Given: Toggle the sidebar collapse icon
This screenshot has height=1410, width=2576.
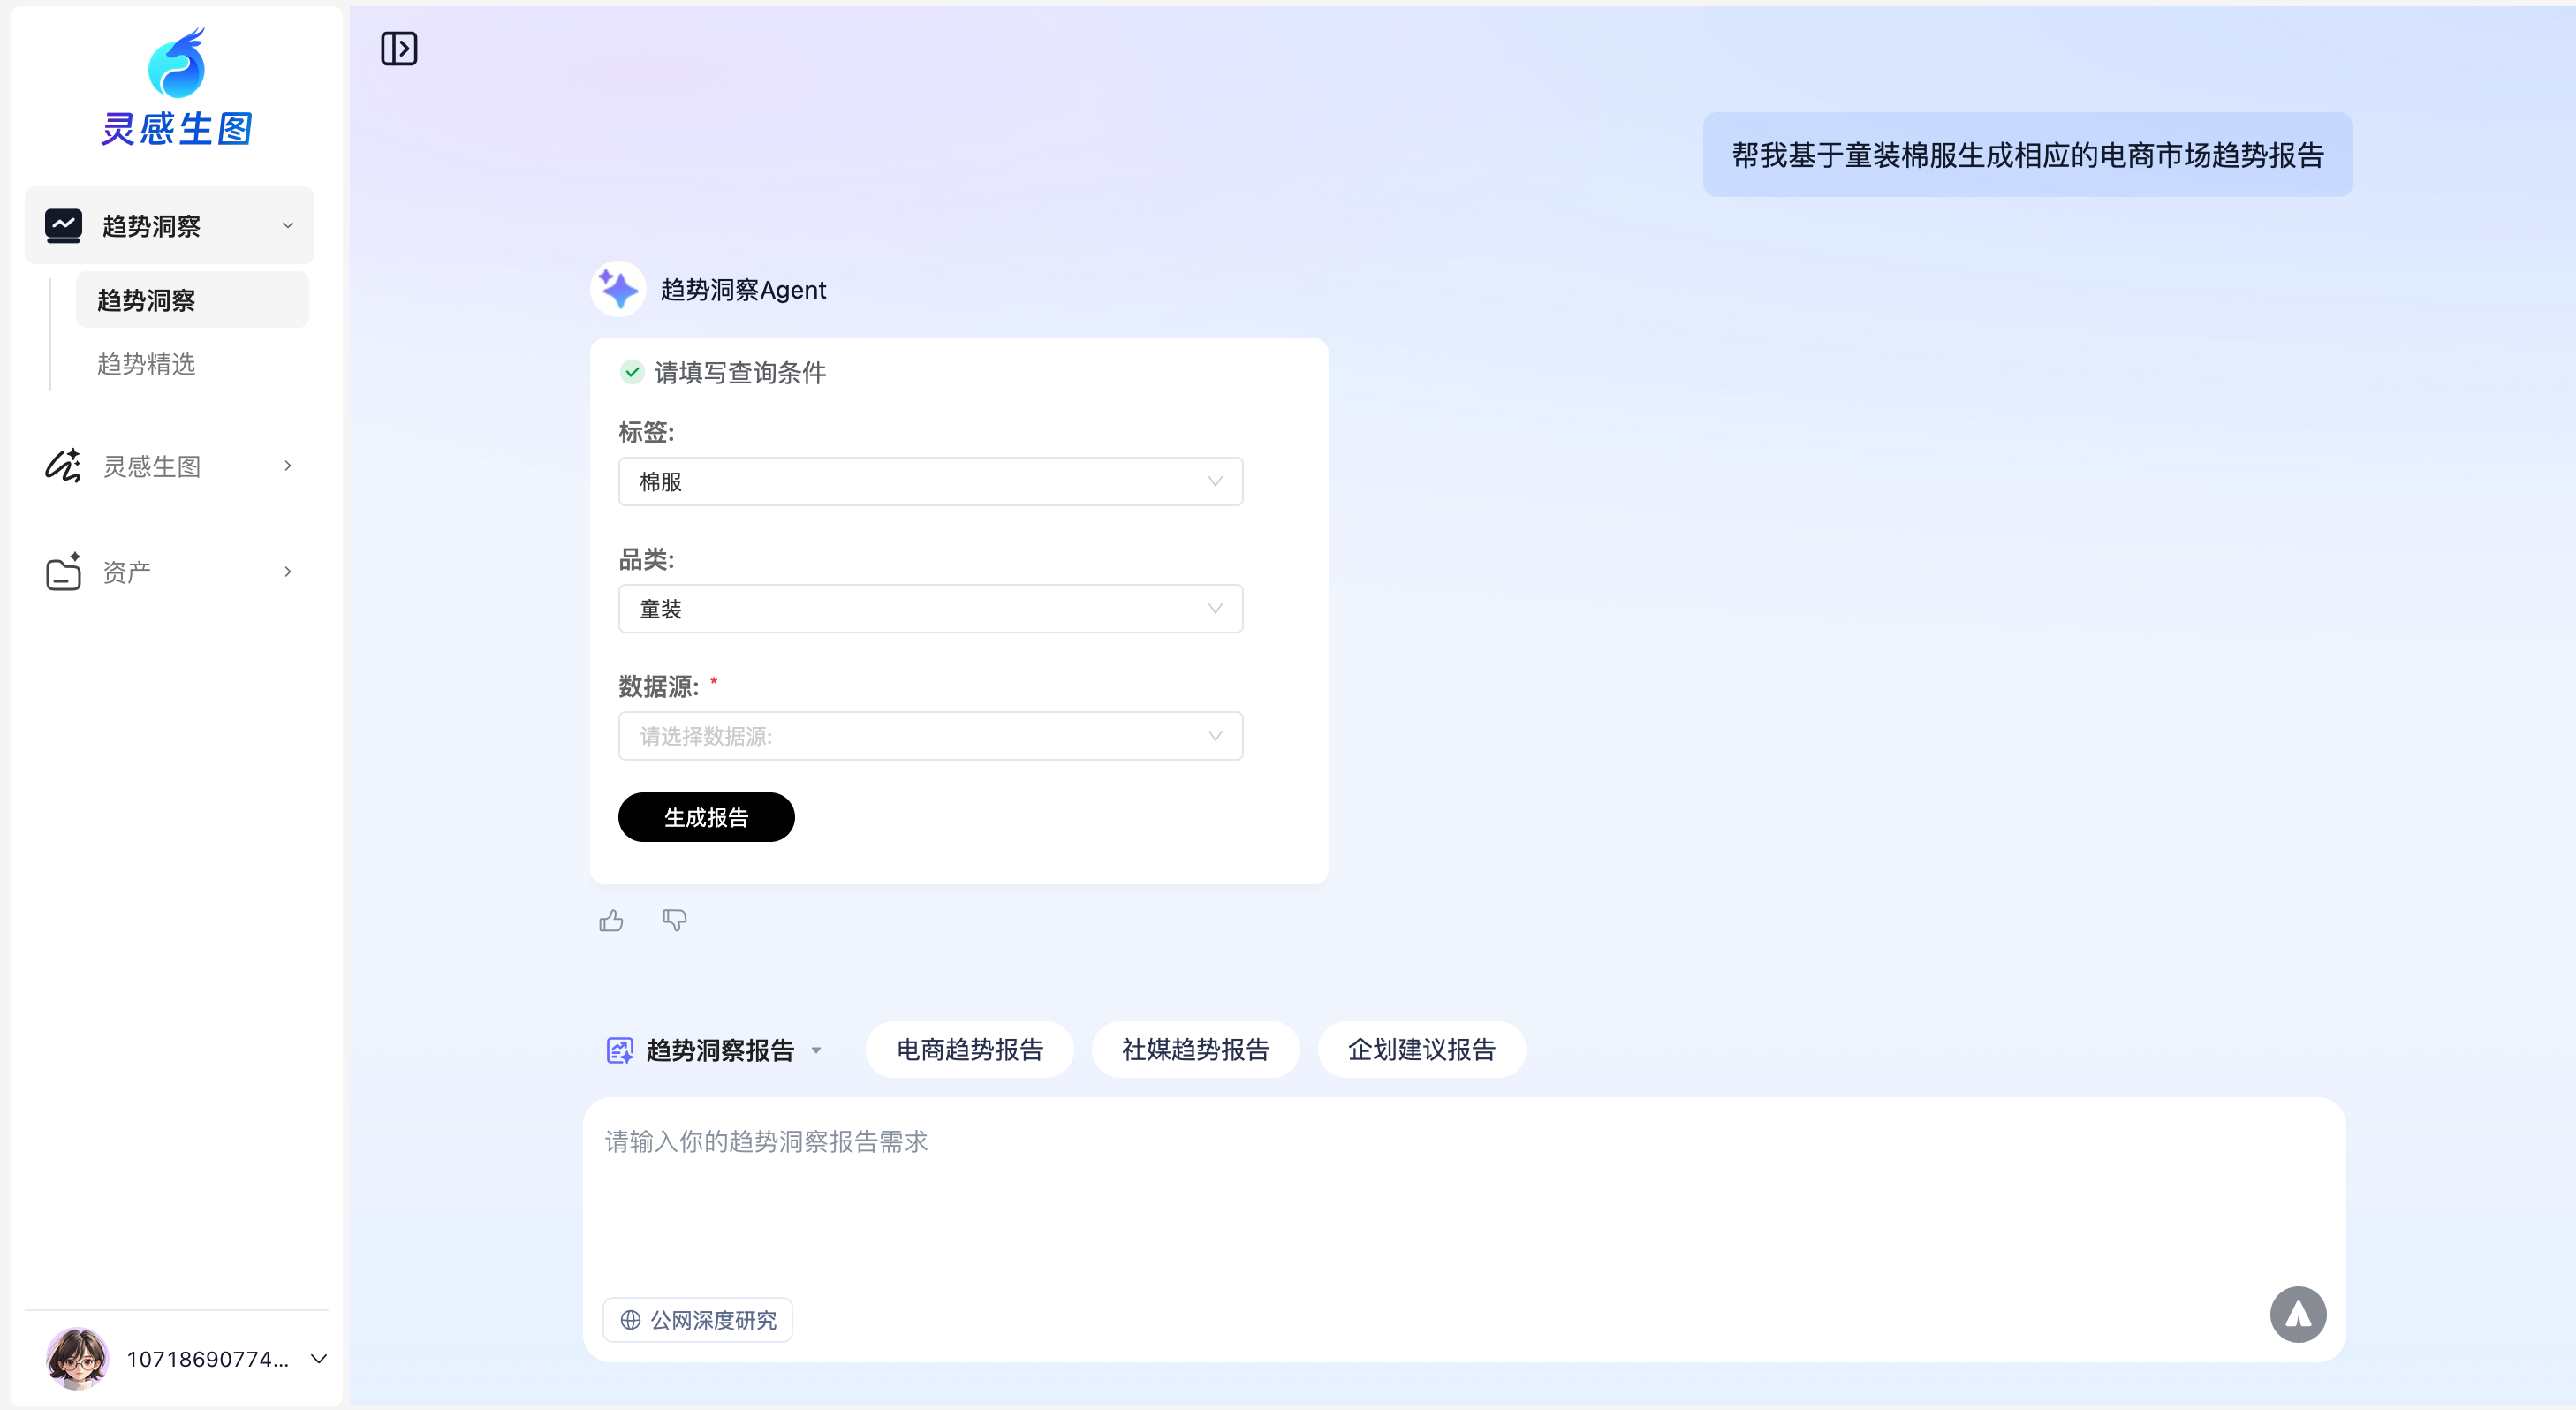Looking at the screenshot, I should coord(398,48).
